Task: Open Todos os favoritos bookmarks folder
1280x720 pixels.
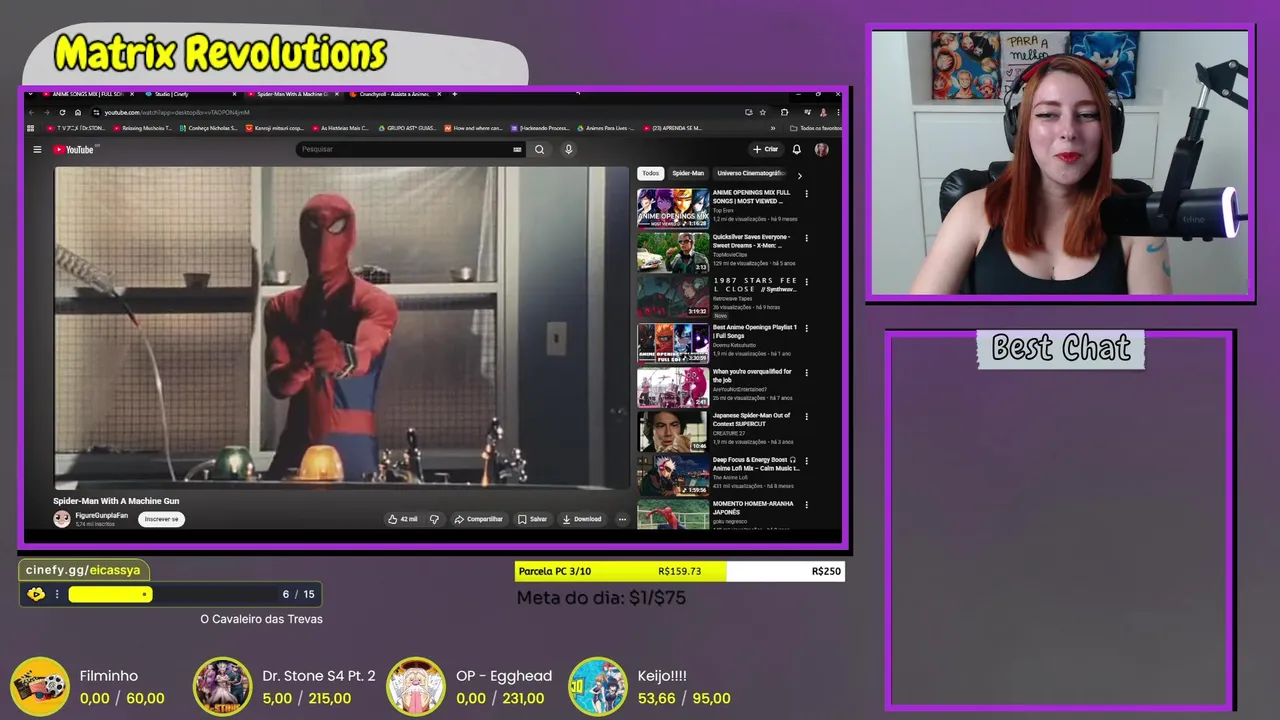Action: pos(815,128)
